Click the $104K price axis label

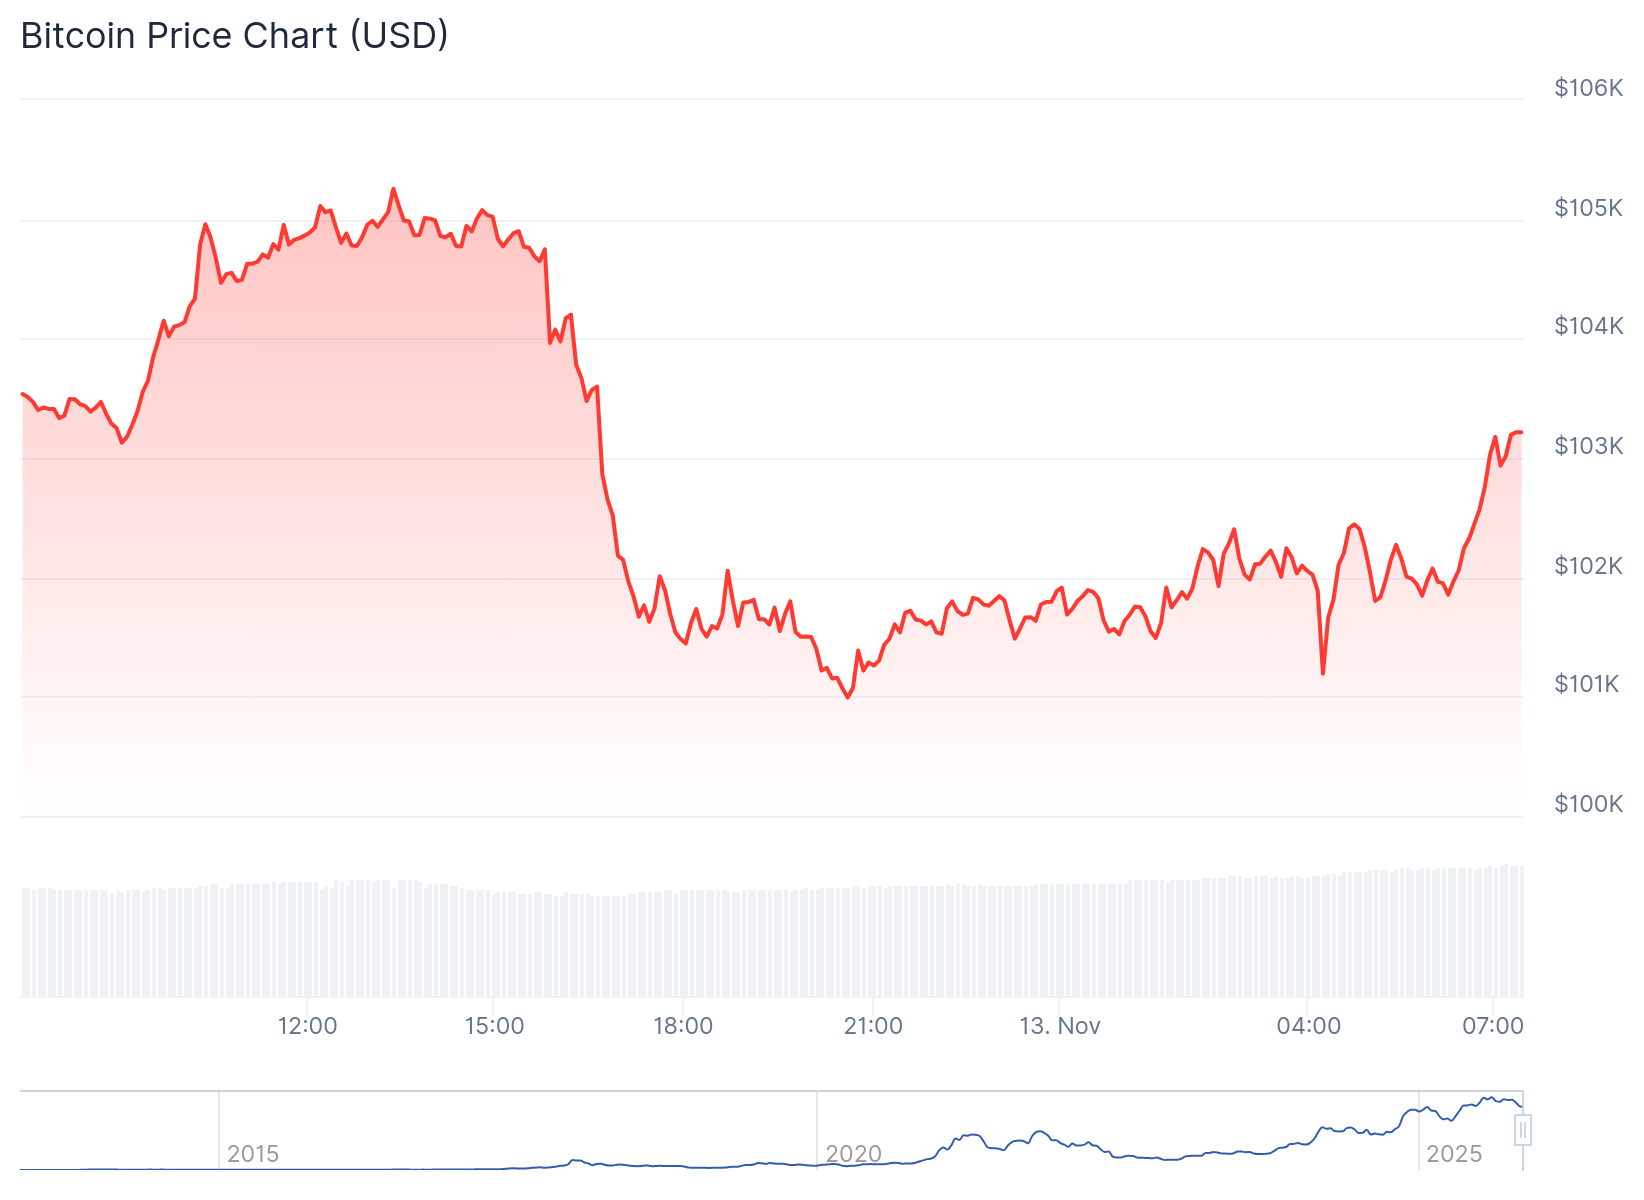(1588, 326)
